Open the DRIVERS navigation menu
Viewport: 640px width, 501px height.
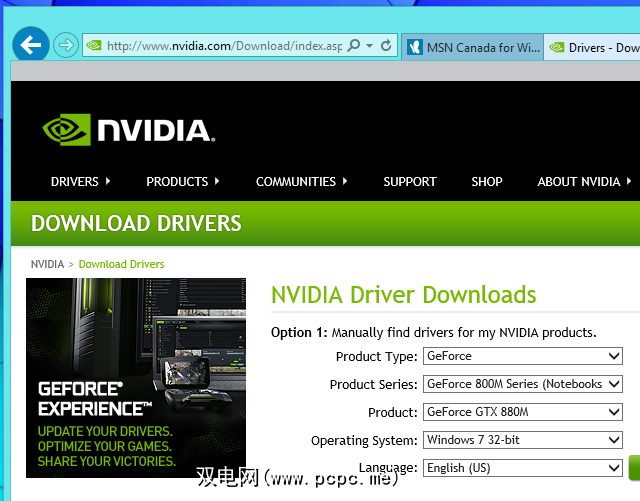point(80,181)
